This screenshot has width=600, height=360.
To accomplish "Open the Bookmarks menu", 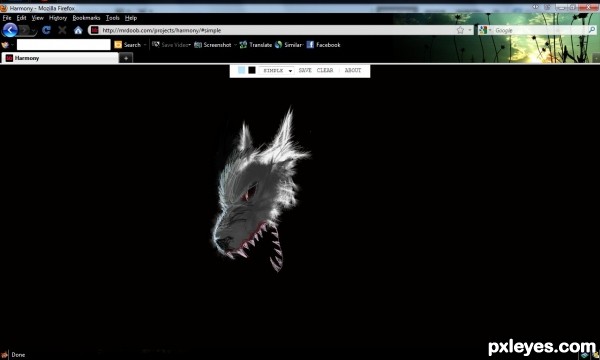I will [86, 18].
